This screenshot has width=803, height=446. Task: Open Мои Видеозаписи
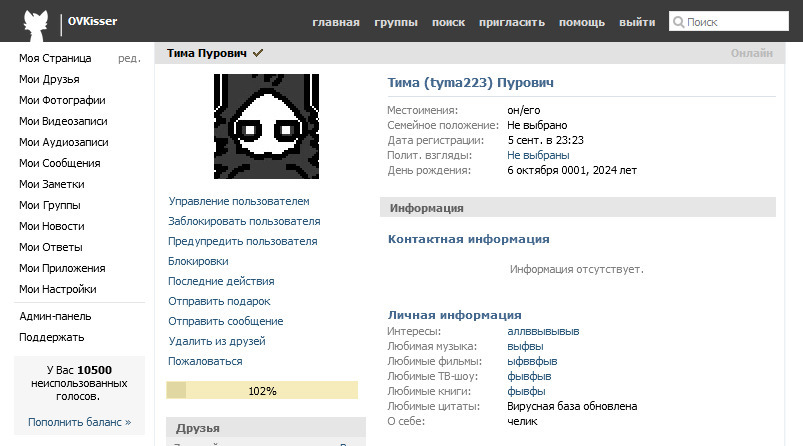(x=64, y=121)
